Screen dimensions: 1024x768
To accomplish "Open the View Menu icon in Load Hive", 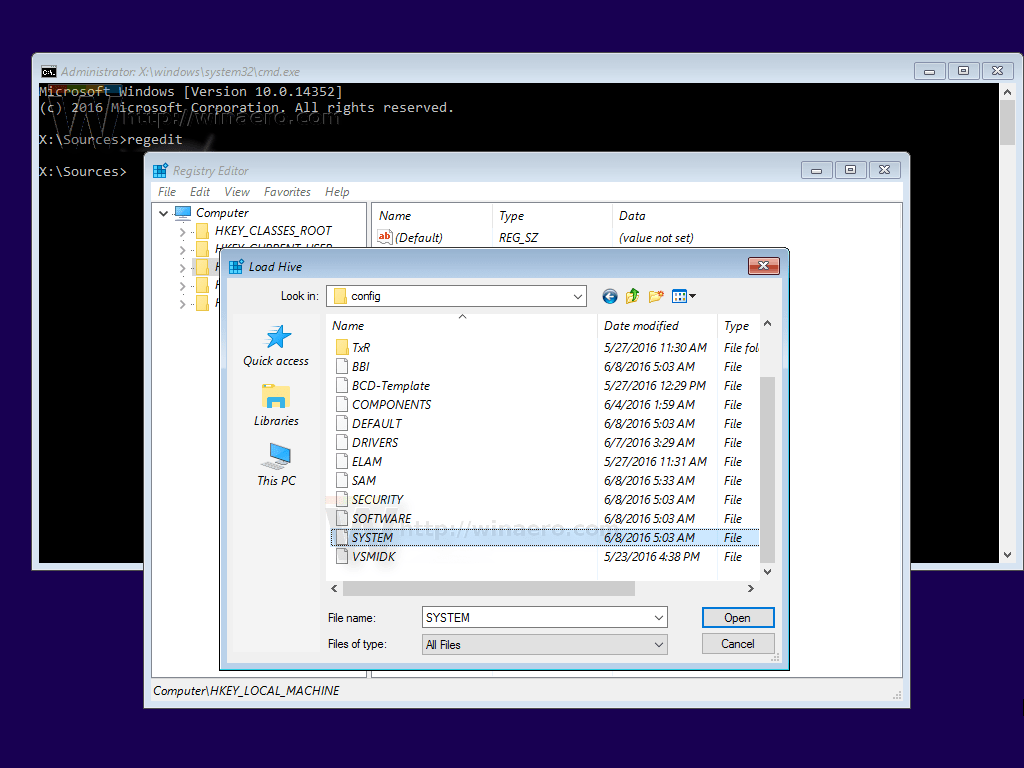I will pyautogui.click(x=680, y=296).
